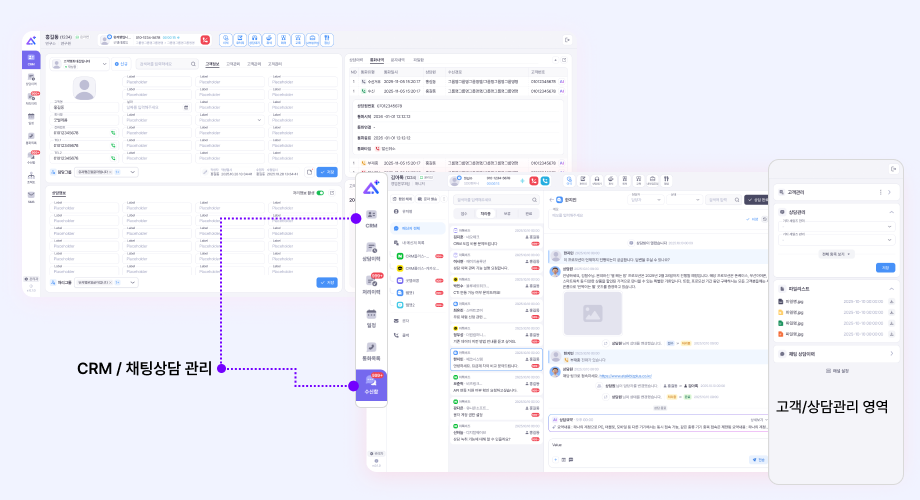Open CRM in the enlarged chat sidebar
Screen dimensions: 920x500
pyautogui.click(x=371, y=218)
